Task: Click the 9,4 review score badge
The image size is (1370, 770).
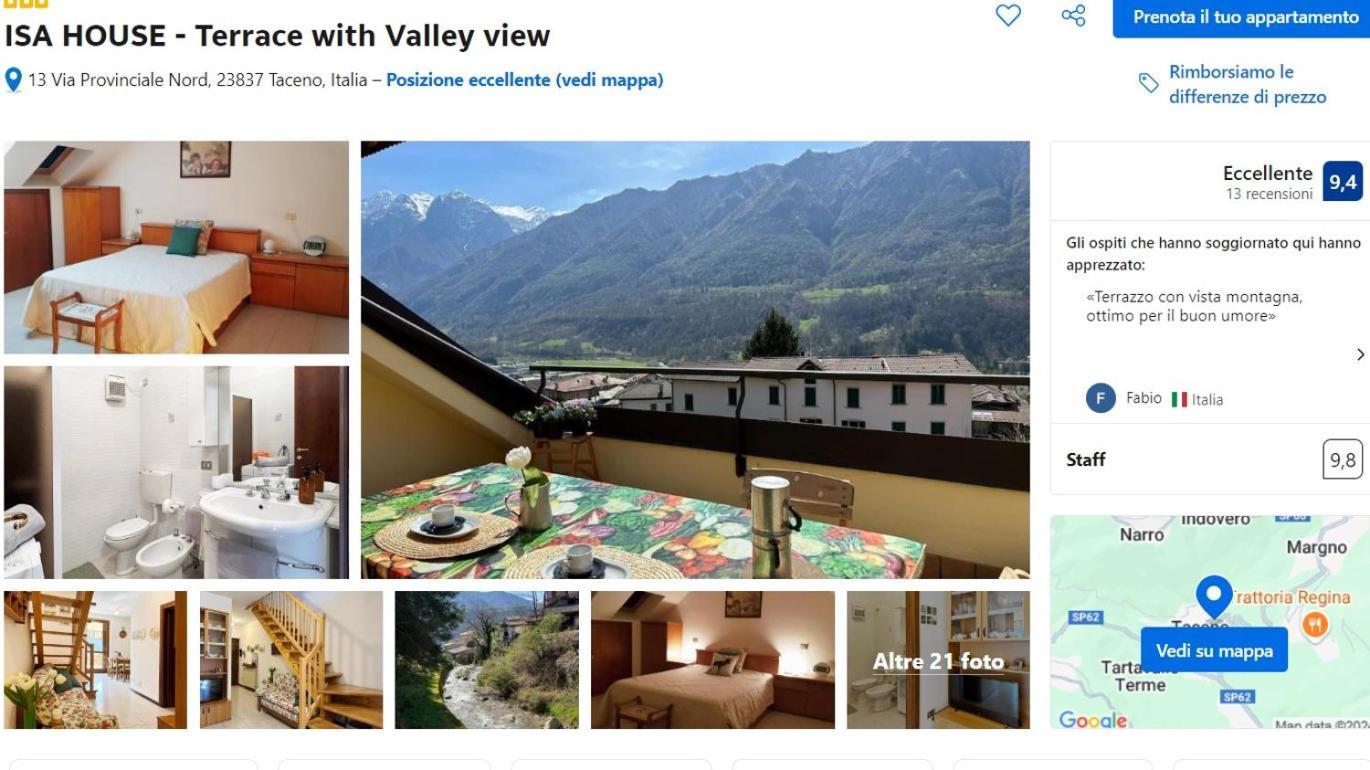Action: [1342, 182]
